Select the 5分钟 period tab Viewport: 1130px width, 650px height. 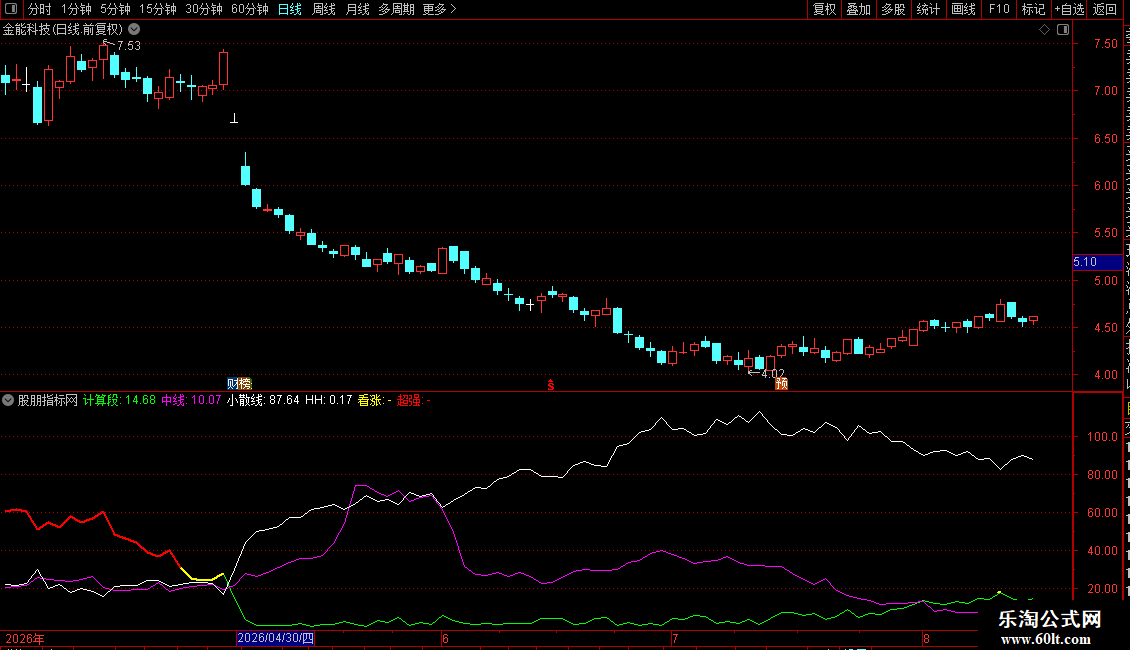click(x=115, y=9)
